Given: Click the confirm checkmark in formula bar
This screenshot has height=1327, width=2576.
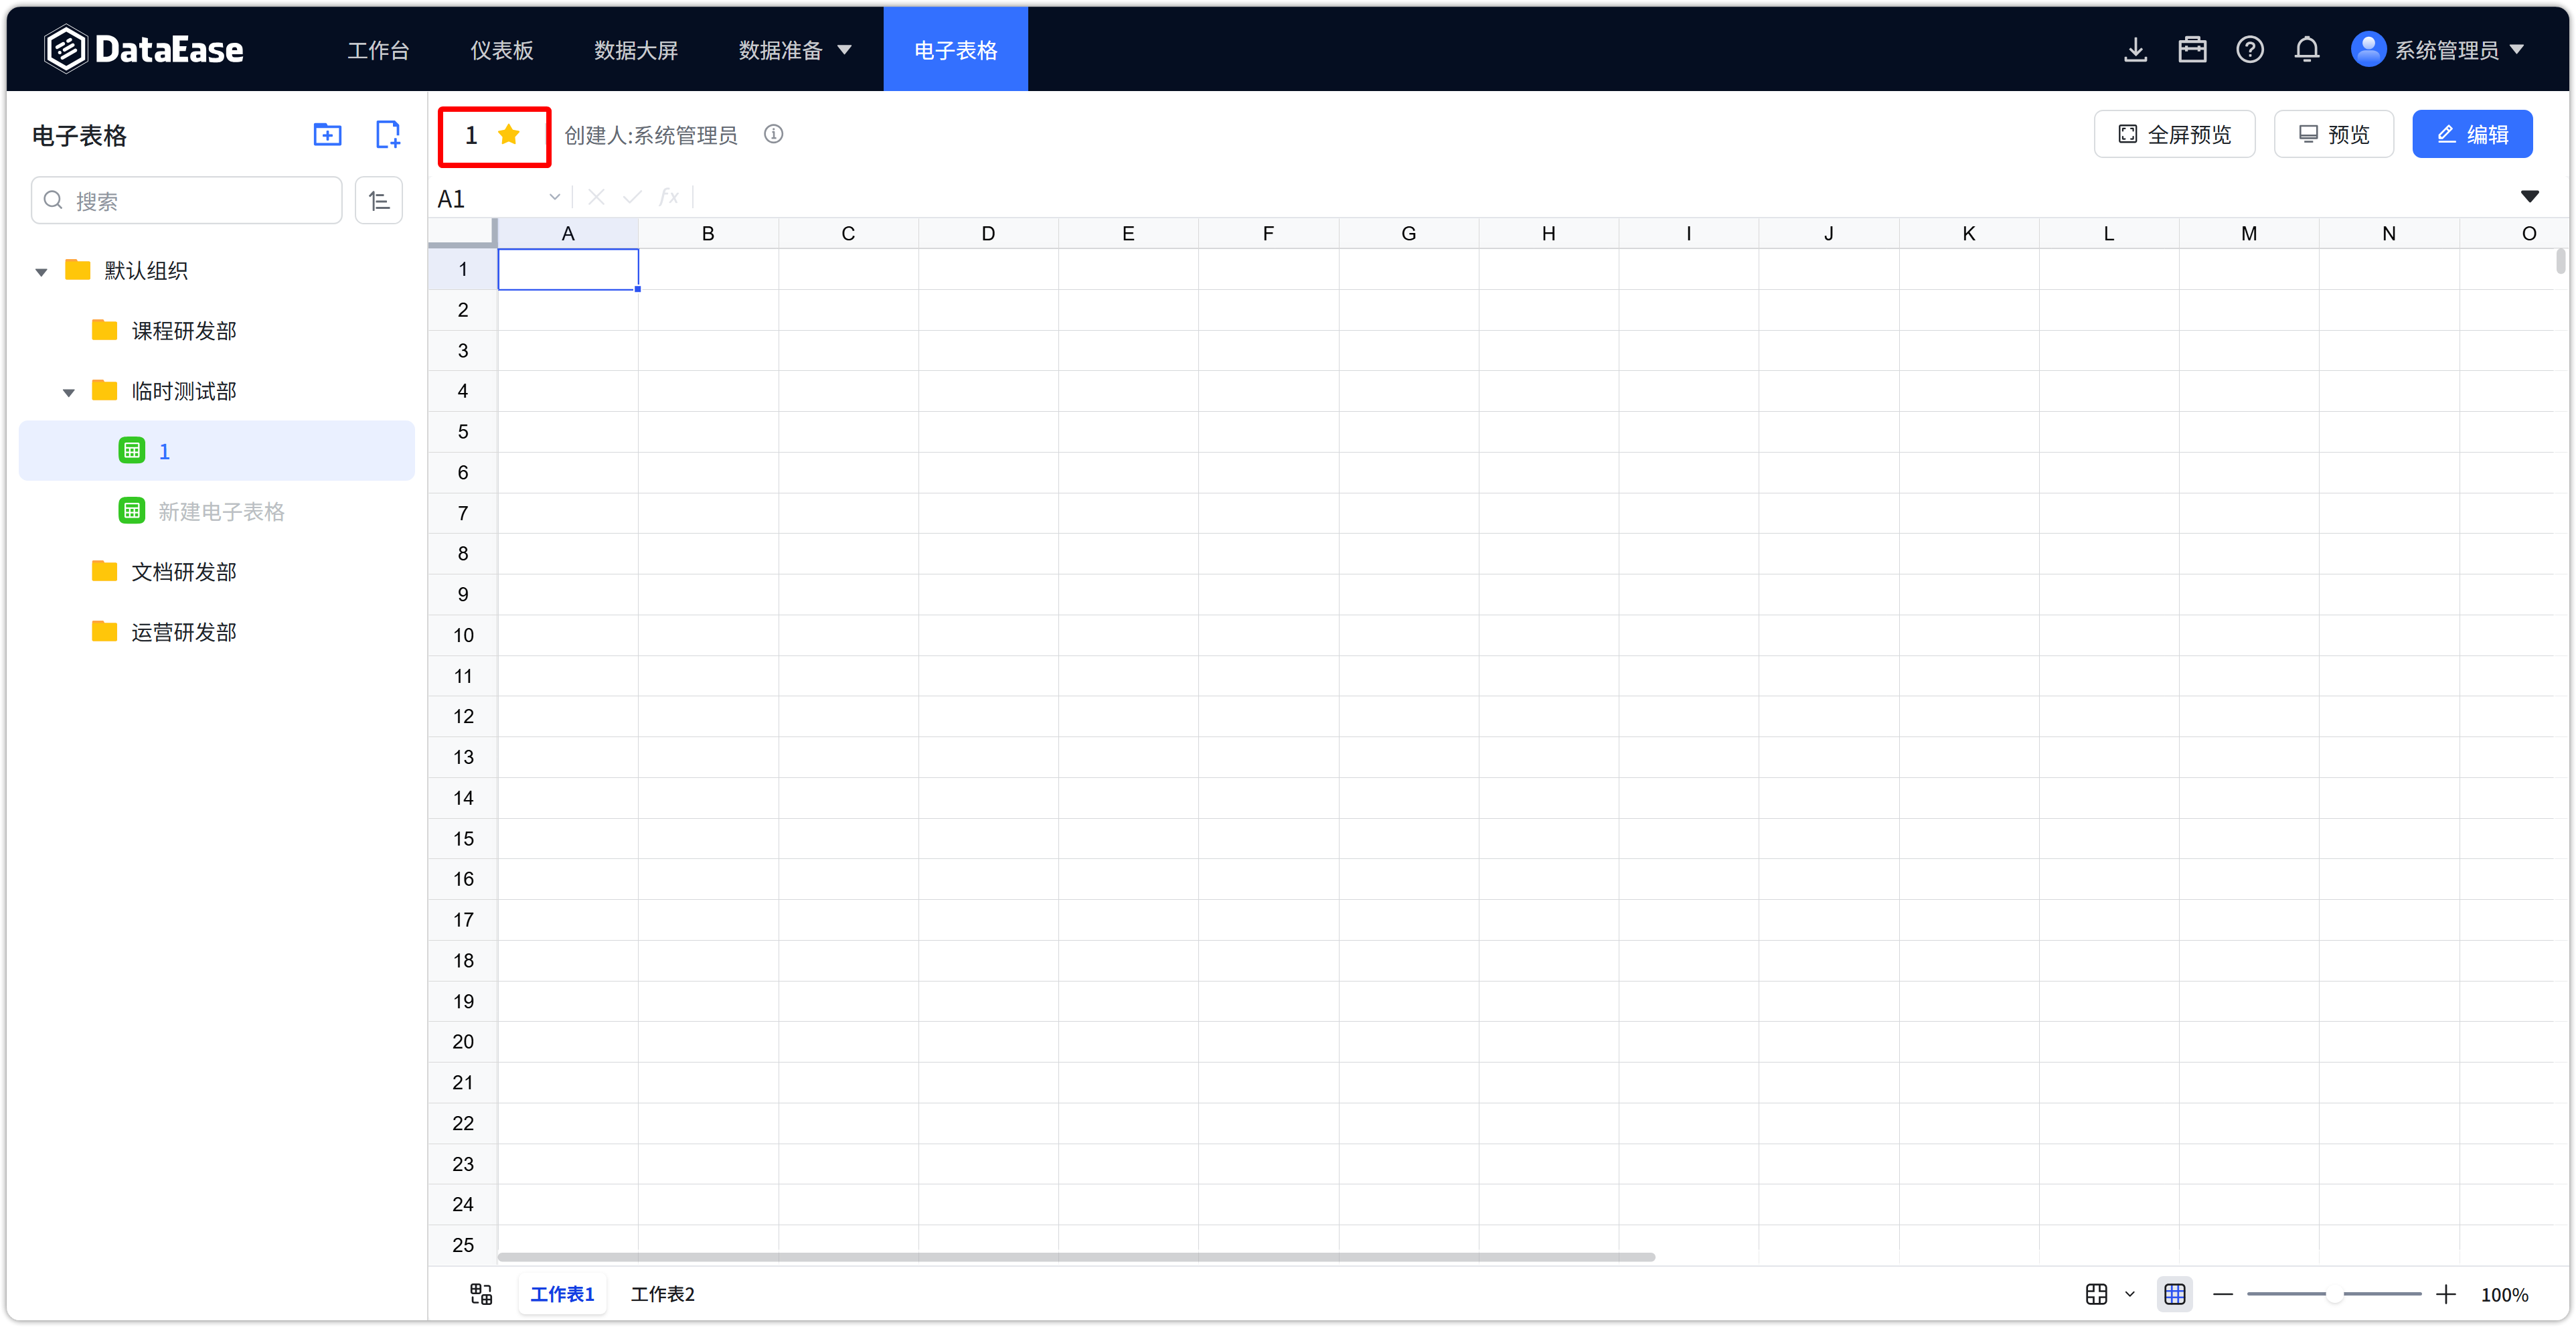Looking at the screenshot, I should point(632,197).
